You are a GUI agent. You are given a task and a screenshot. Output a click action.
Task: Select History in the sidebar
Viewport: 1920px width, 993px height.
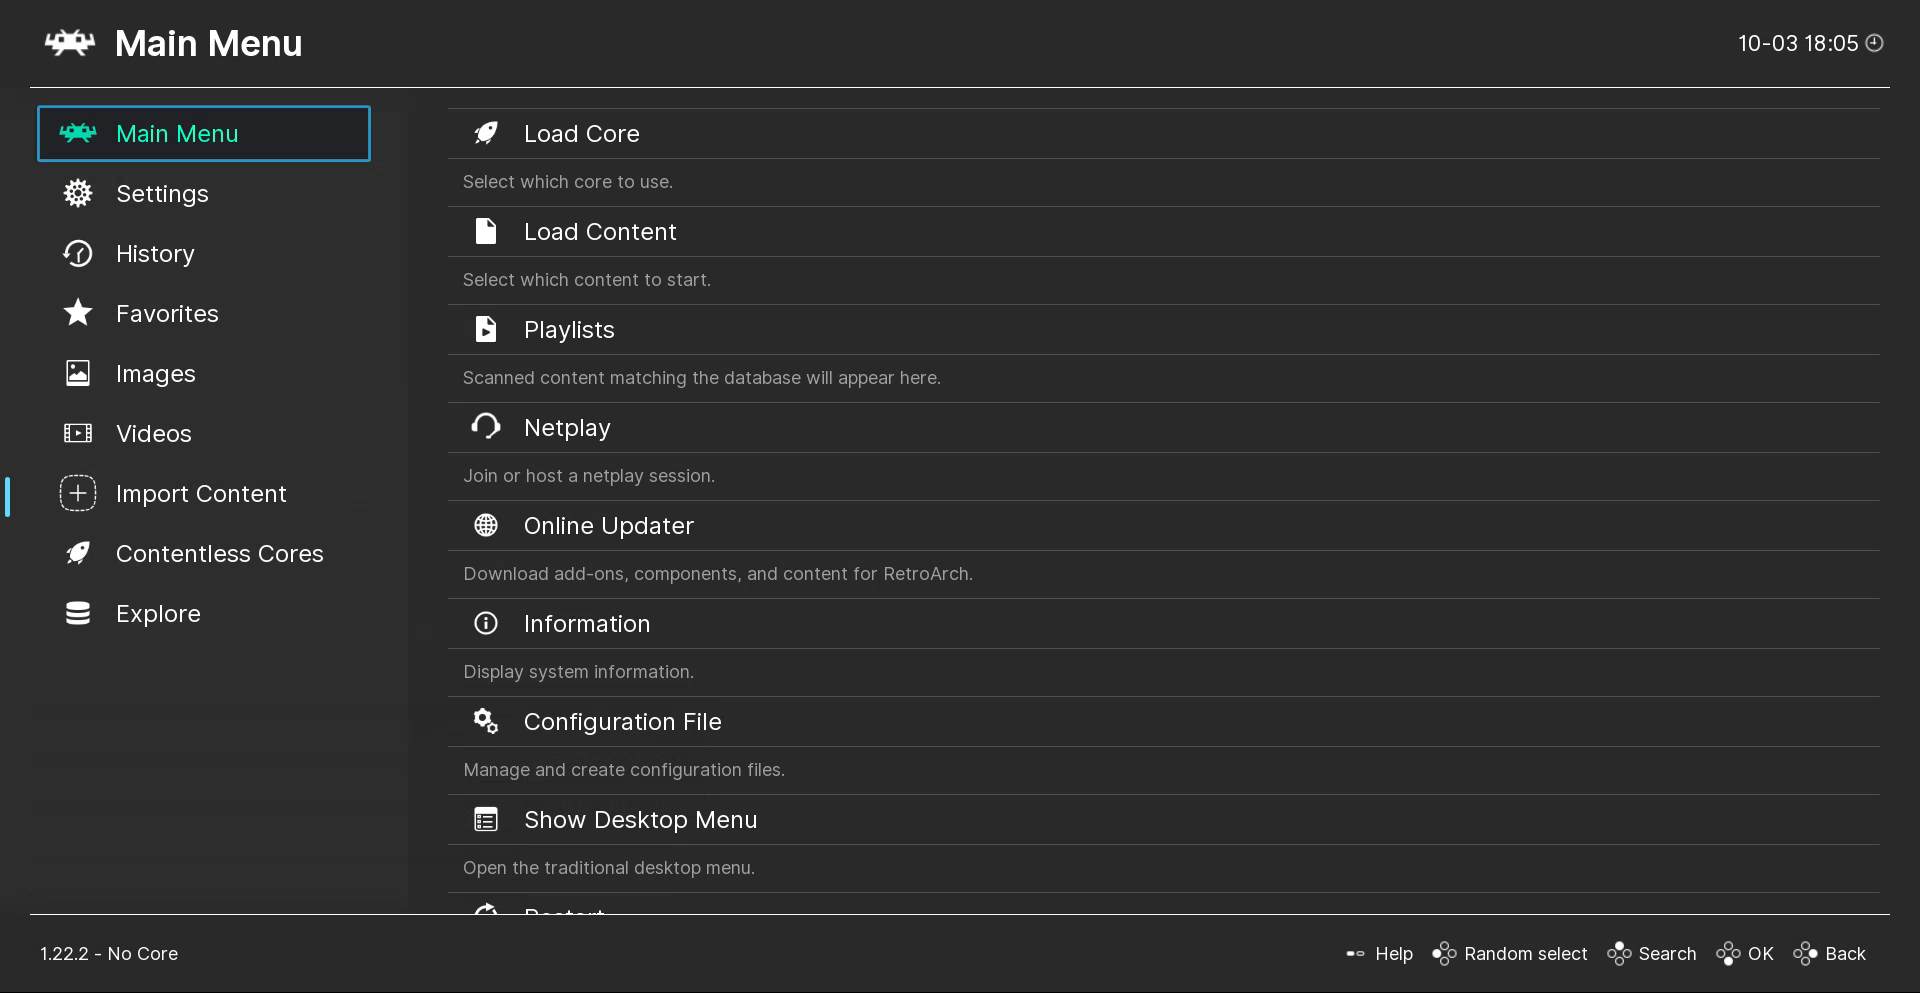click(155, 254)
